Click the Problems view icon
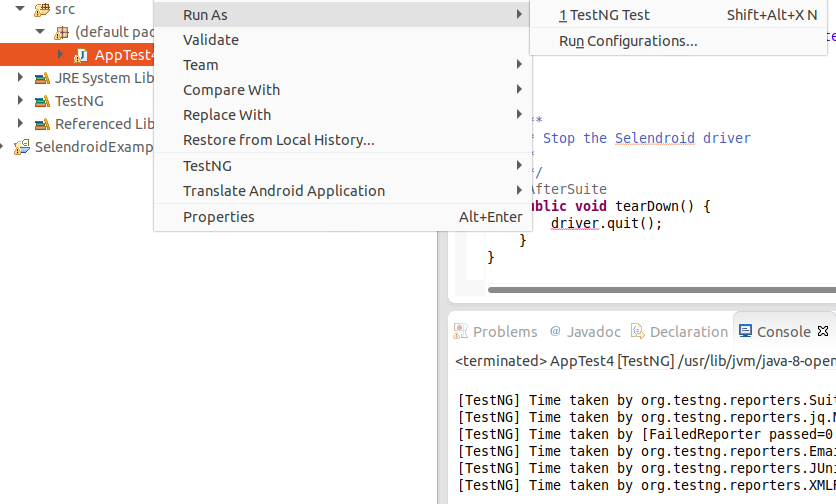Viewport: 836px width, 504px height. pos(461,331)
